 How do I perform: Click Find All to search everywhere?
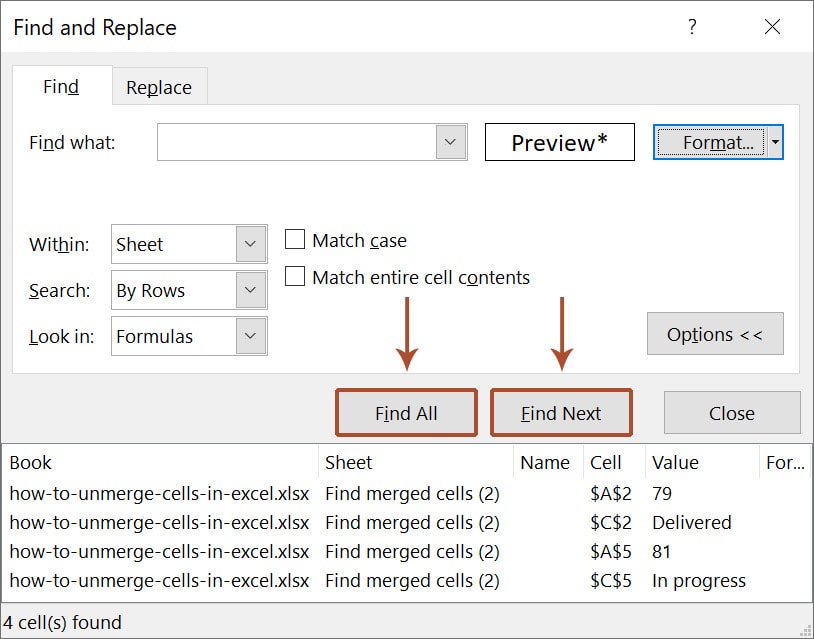[x=405, y=412]
